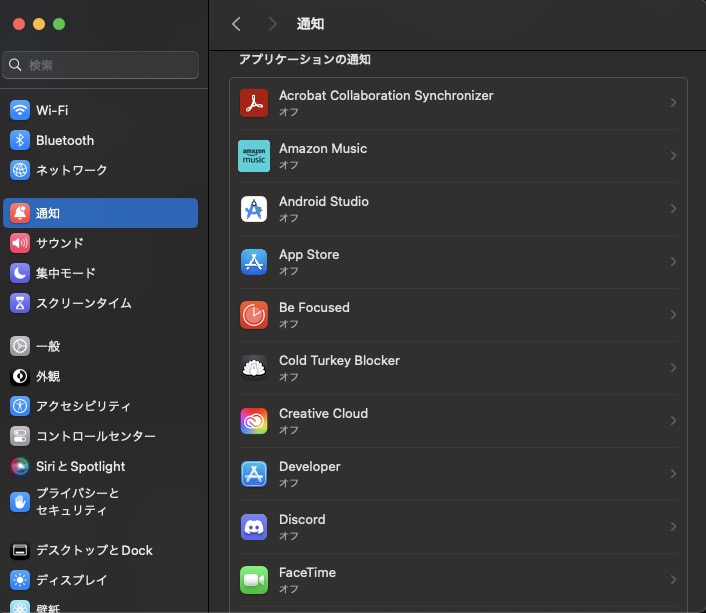Go forward with the right arrow
Screen dimensions: 706x613
[x=272, y=24]
